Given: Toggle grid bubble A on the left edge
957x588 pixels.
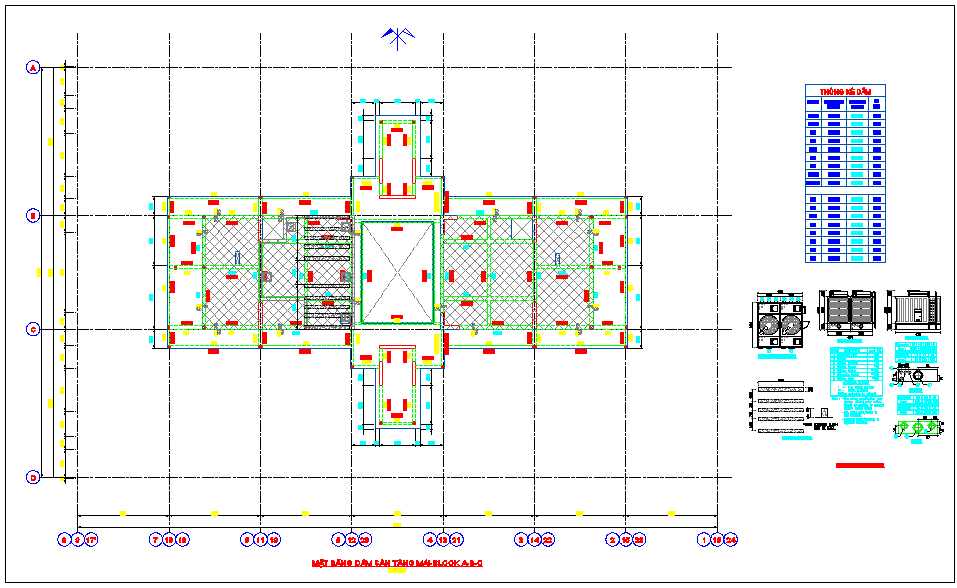Looking at the screenshot, I should coord(33,69).
